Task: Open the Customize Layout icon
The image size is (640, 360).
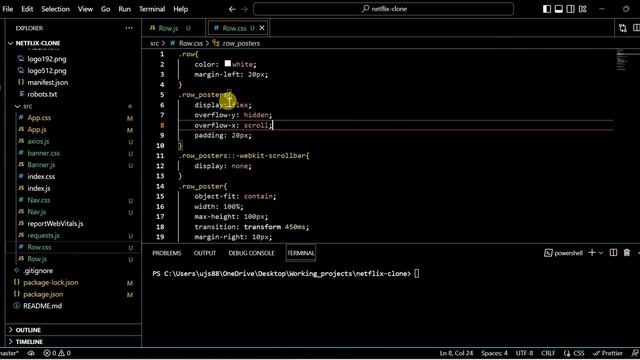Action: (582, 9)
